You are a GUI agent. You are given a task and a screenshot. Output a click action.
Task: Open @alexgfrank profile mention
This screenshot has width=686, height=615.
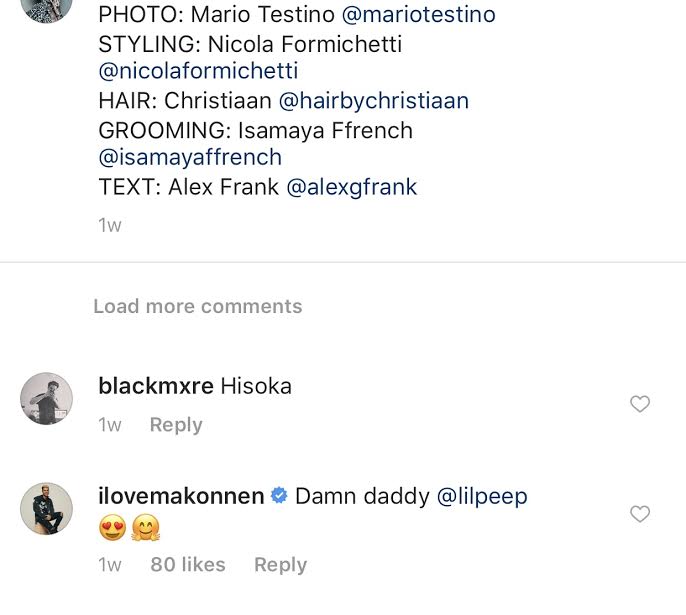click(x=352, y=187)
